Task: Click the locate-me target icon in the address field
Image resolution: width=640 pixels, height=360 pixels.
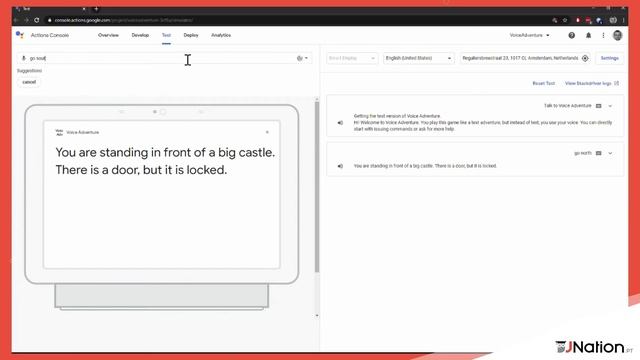Action: [585, 58]
